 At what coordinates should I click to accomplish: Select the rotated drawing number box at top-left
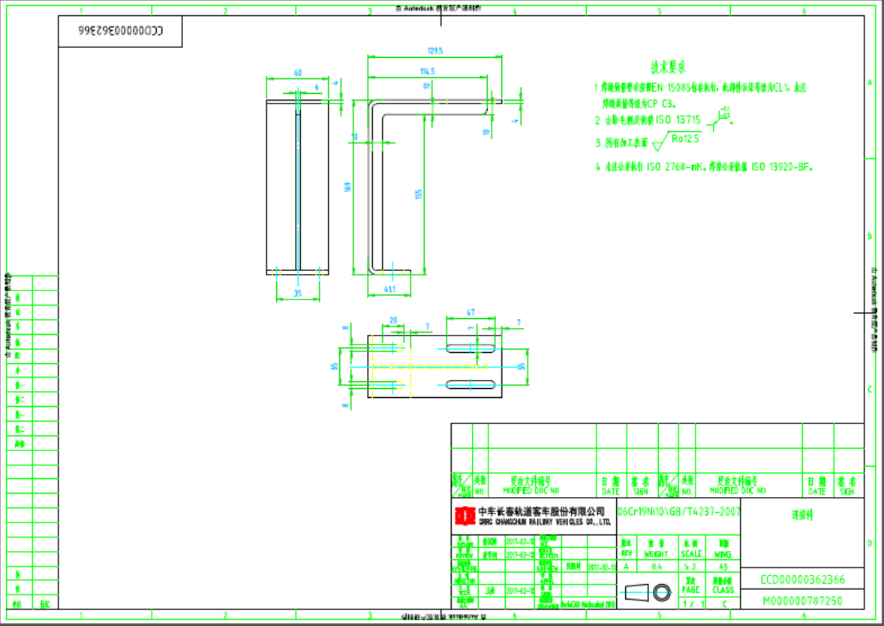120,31
